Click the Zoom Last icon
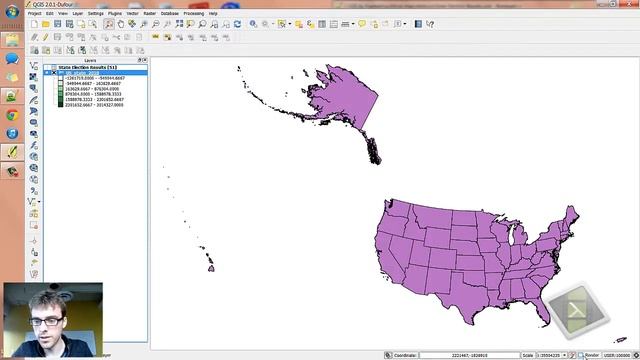Viewport: 640px width, 360px height. pos(214,24)
